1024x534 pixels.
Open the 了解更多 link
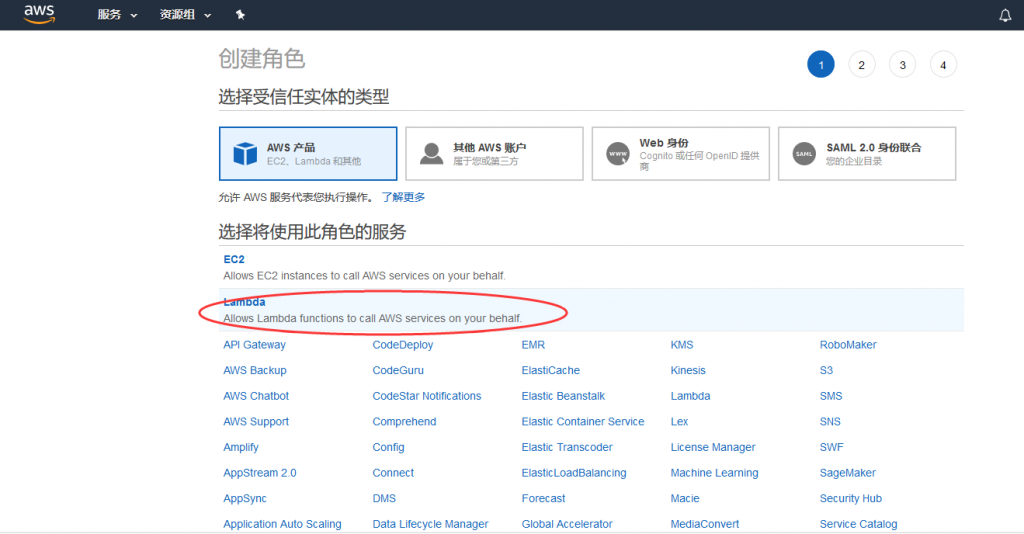point(403,197)
